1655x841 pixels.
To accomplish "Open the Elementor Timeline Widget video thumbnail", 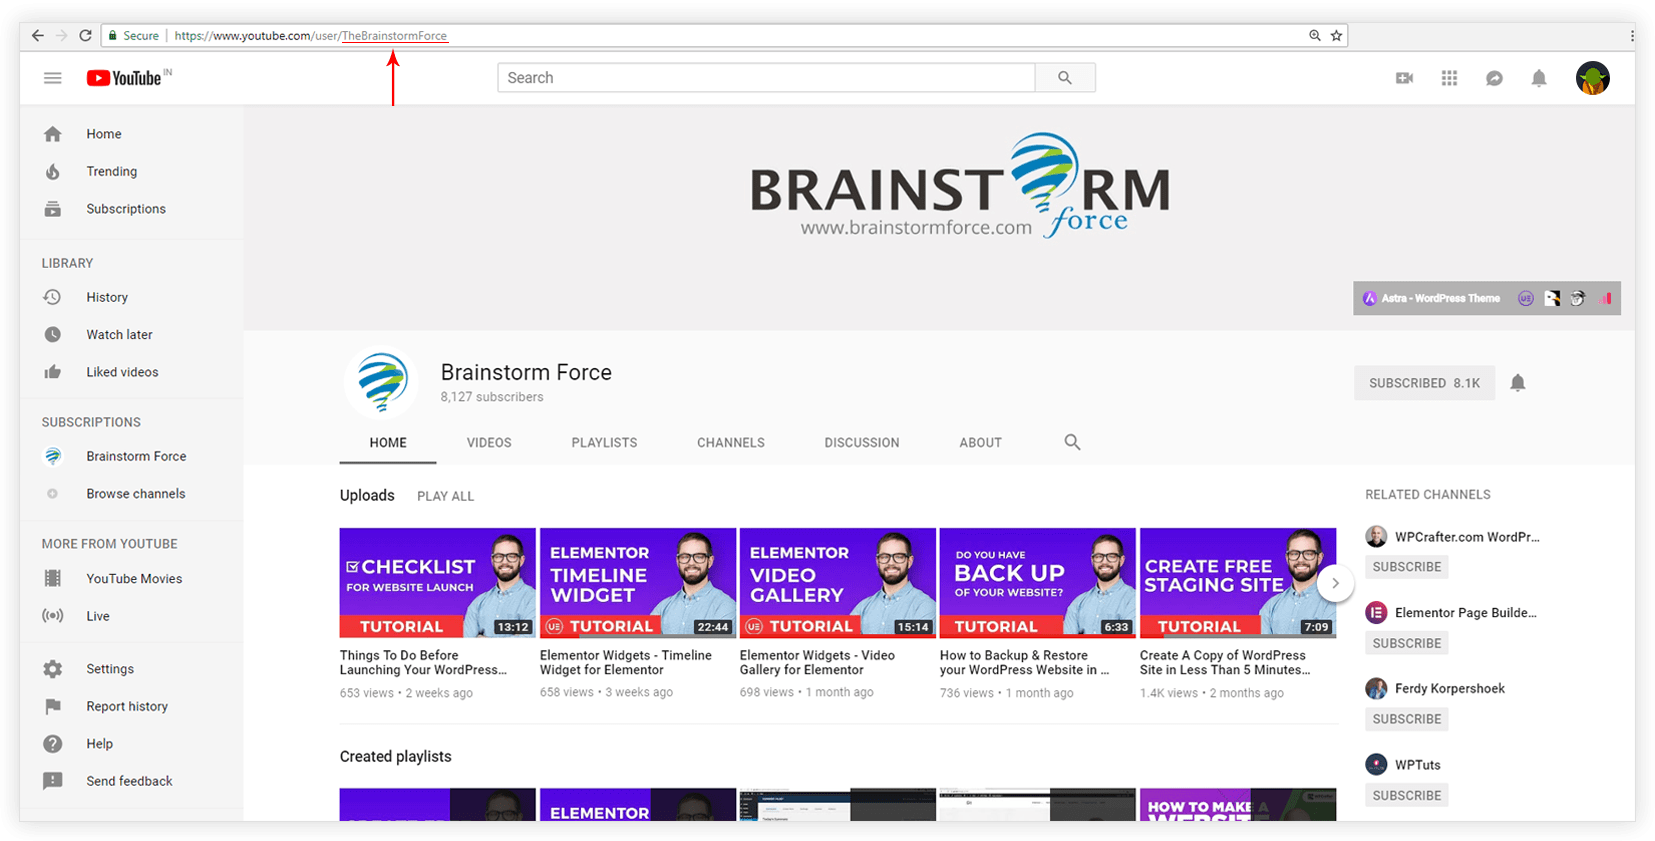I will click(x=638, y=582).
